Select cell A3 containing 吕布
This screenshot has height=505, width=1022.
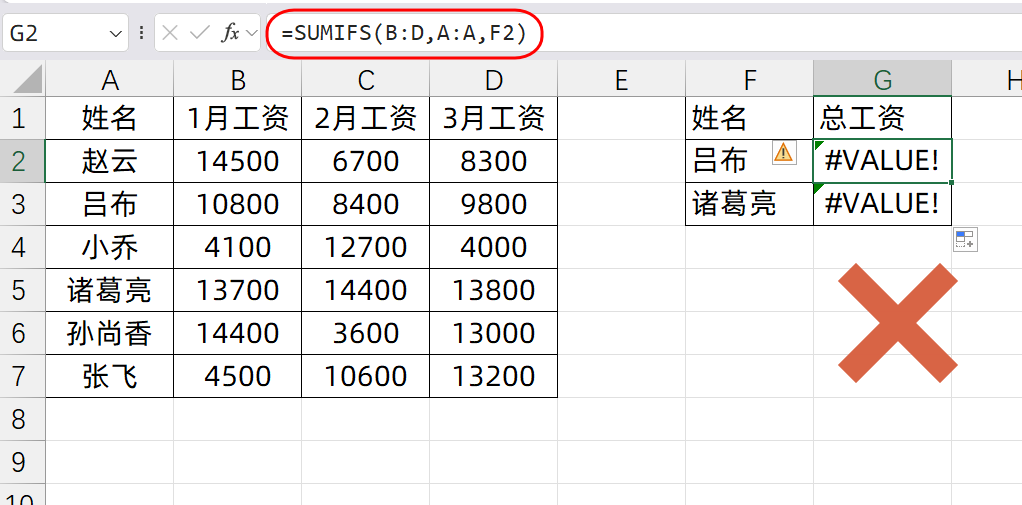click(110, 204)
